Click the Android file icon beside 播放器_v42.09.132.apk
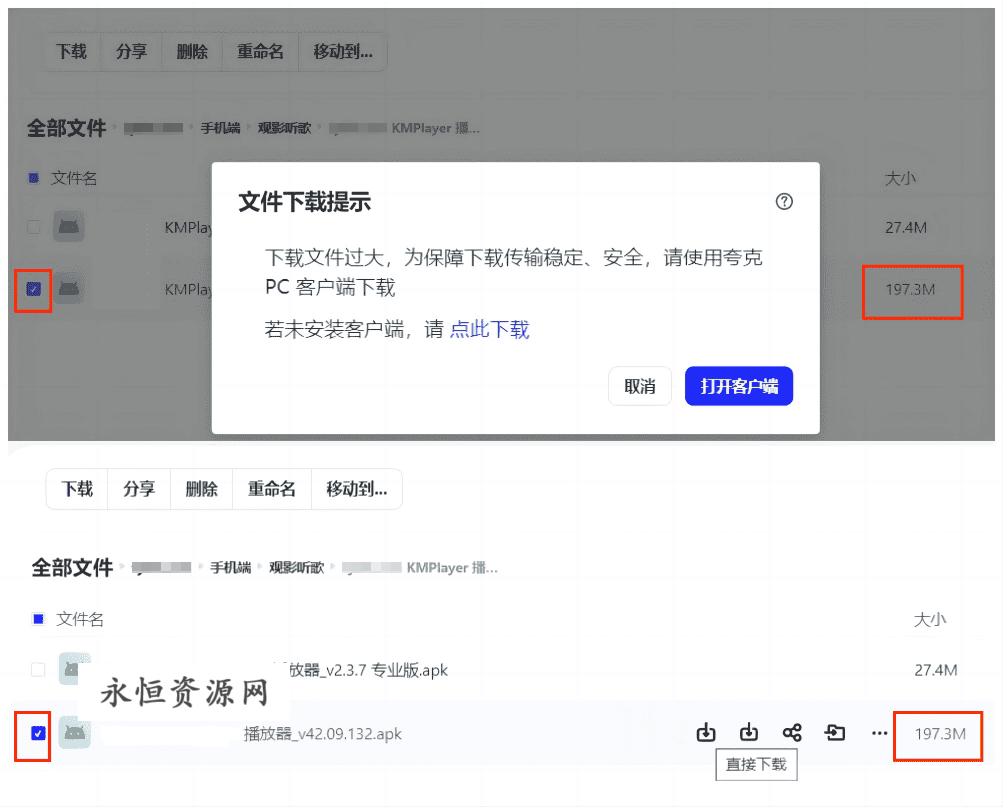The height and width of the screenshot is (807, 1003). pos(74,732)
